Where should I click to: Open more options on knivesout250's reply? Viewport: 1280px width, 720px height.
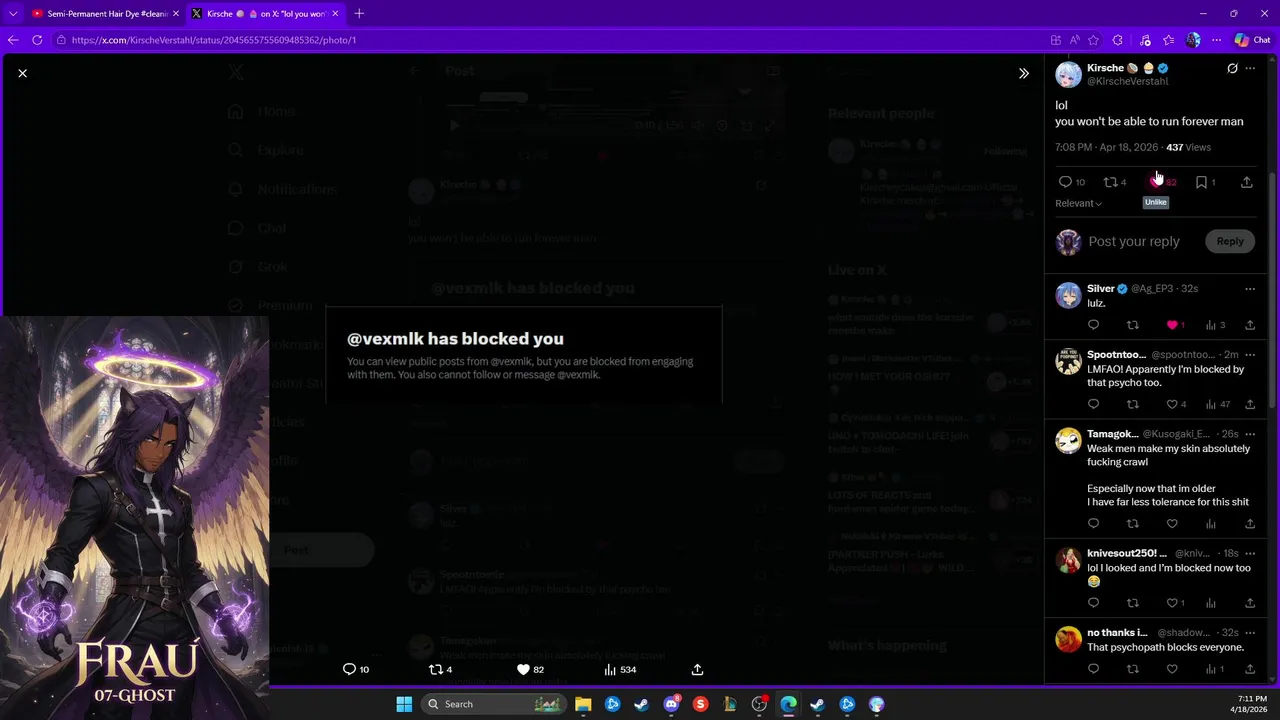point(1250,553)
